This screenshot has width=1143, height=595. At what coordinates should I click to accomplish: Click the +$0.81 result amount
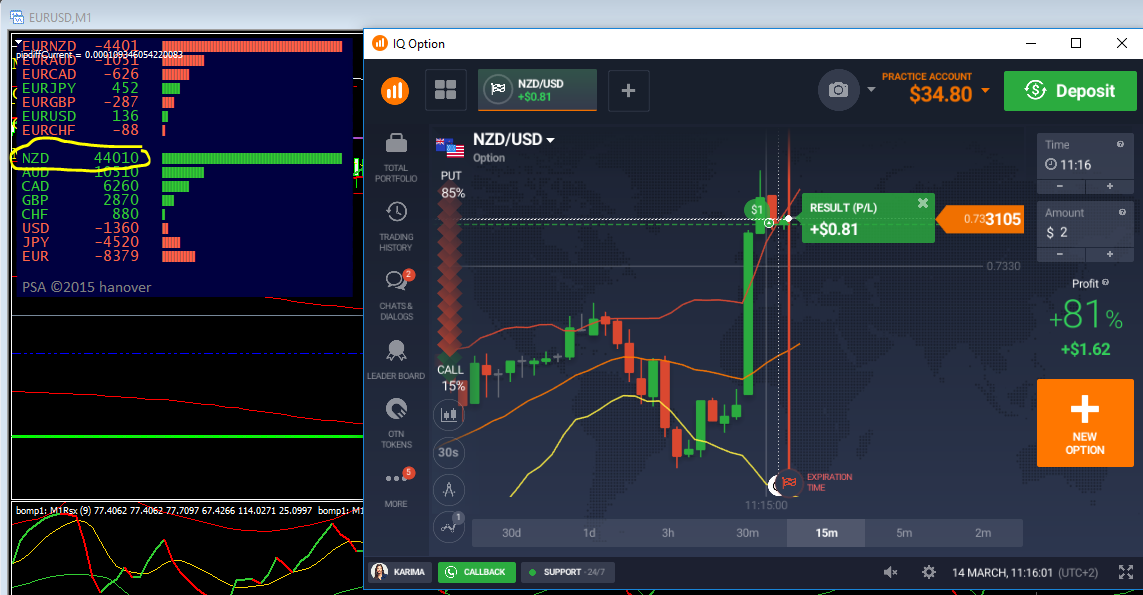834,229
